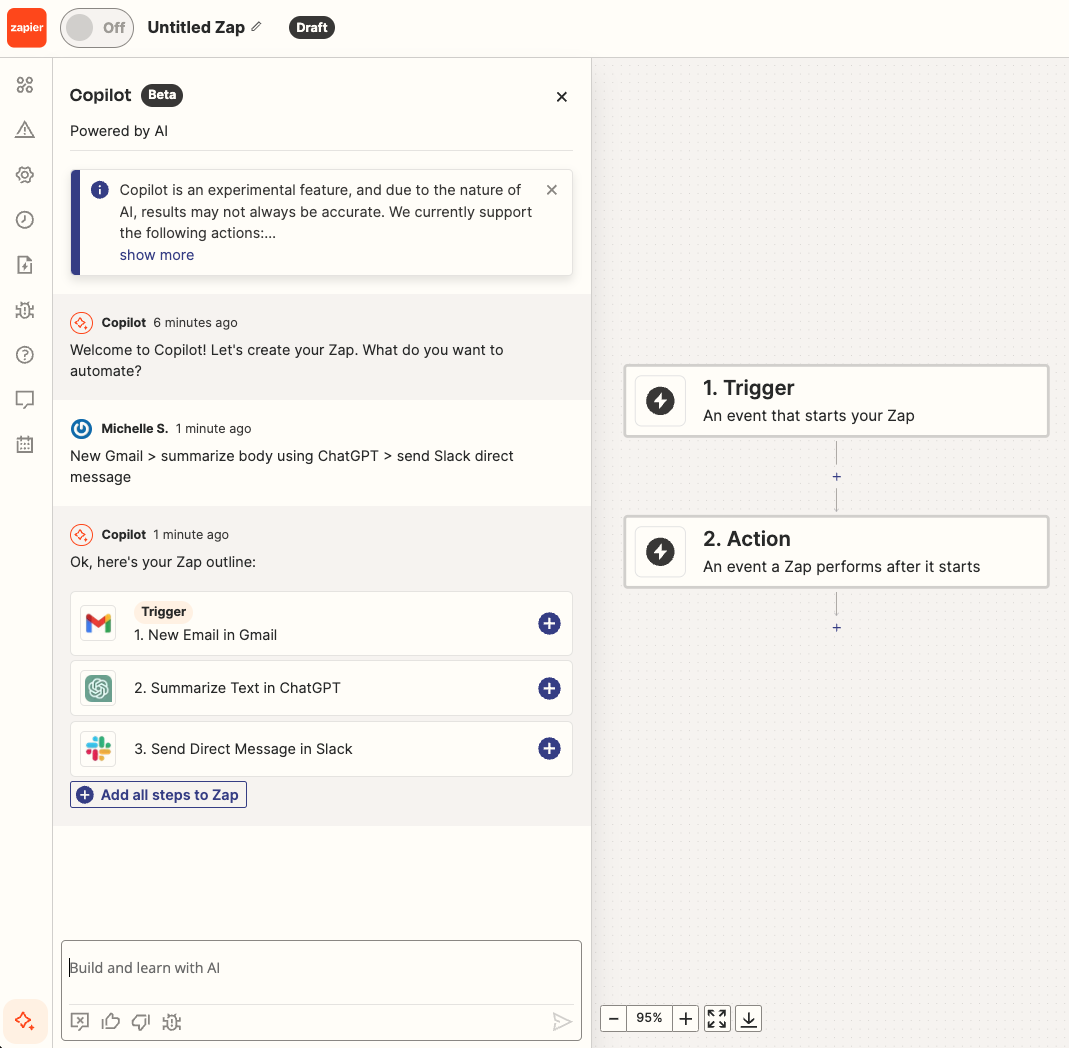Open the calendar icon in the sidebar
The image size is (1069, 1048).
coord(25,445)
